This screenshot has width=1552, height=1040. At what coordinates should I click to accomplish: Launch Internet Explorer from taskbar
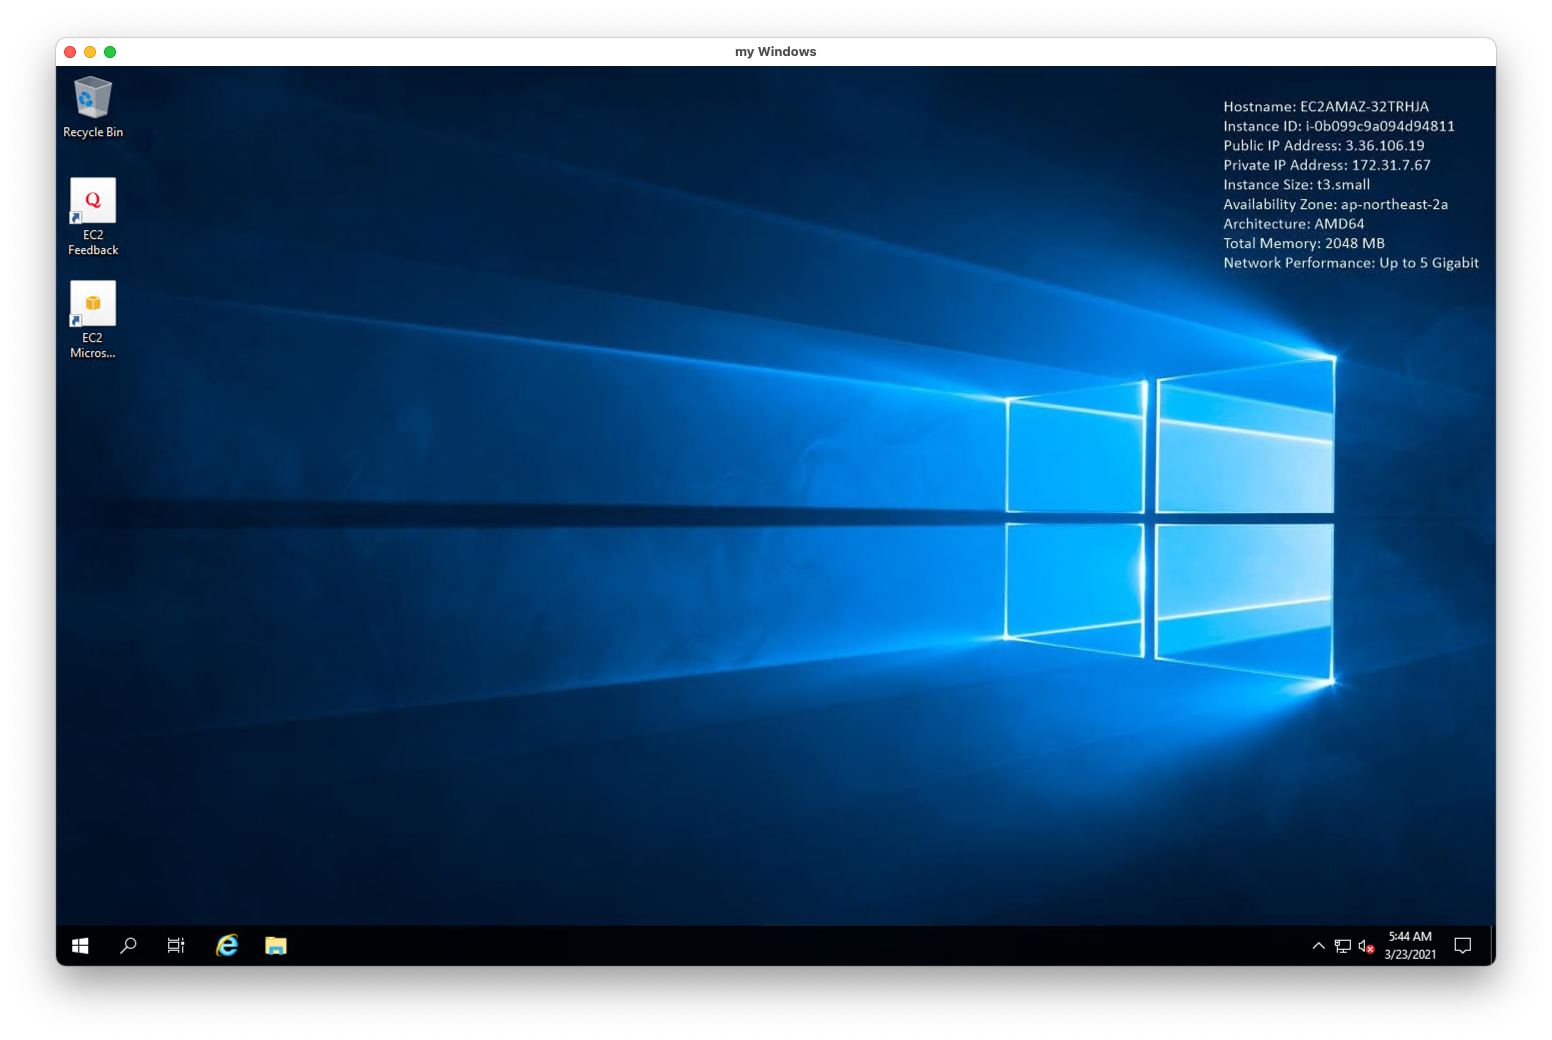coord(227,946)
